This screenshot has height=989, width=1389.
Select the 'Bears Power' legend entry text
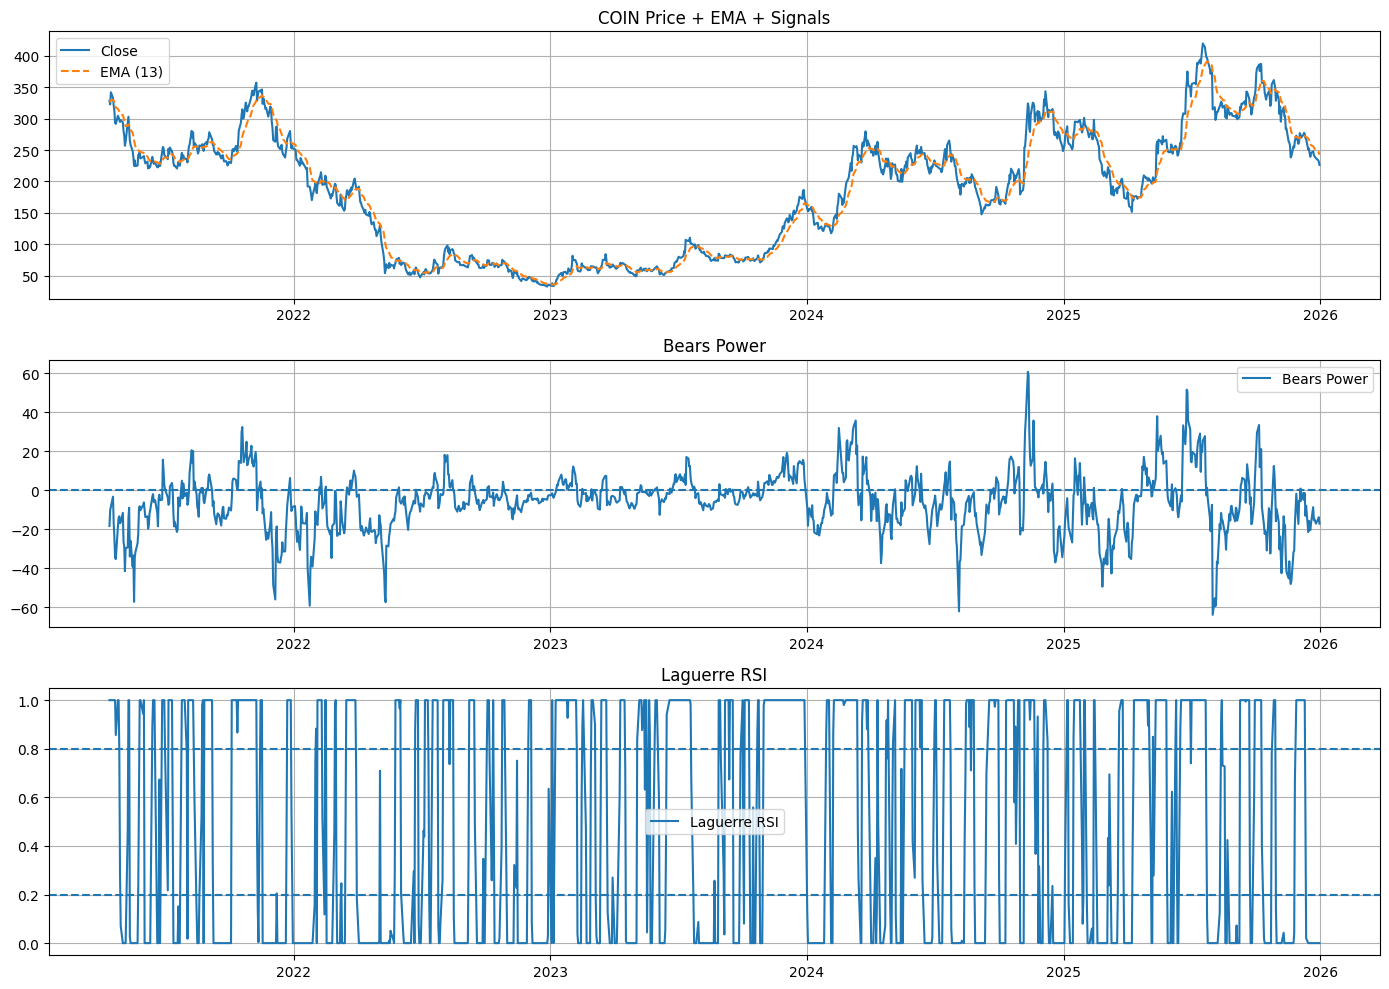(1325, 379)
